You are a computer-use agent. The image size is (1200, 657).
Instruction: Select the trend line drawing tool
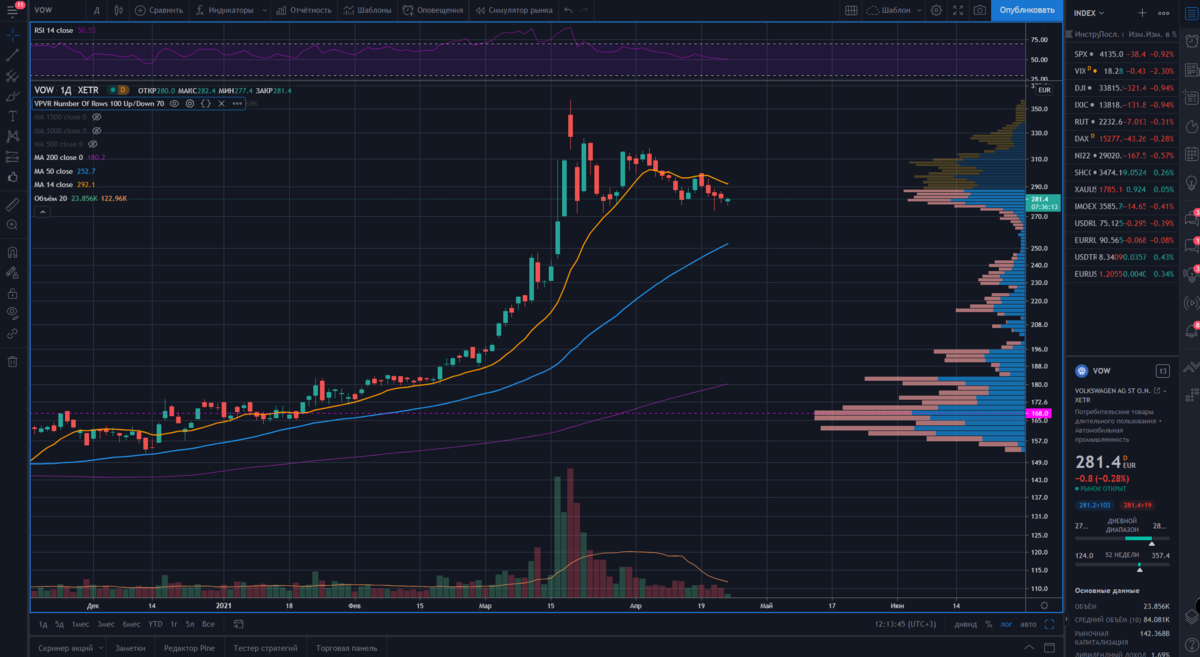click(13, 54)
